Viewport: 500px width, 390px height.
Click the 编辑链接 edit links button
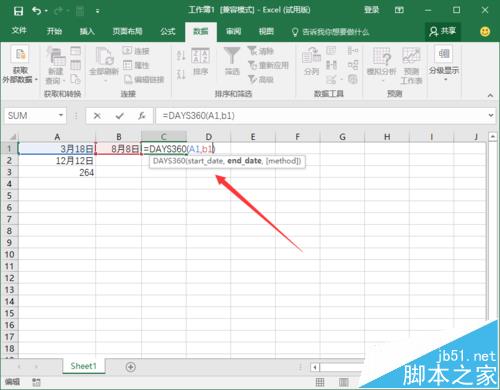click(x=144, y=79)
